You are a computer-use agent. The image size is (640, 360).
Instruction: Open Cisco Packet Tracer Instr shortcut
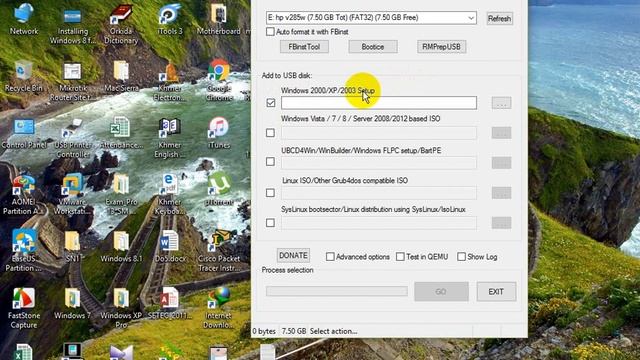[219, 251]
